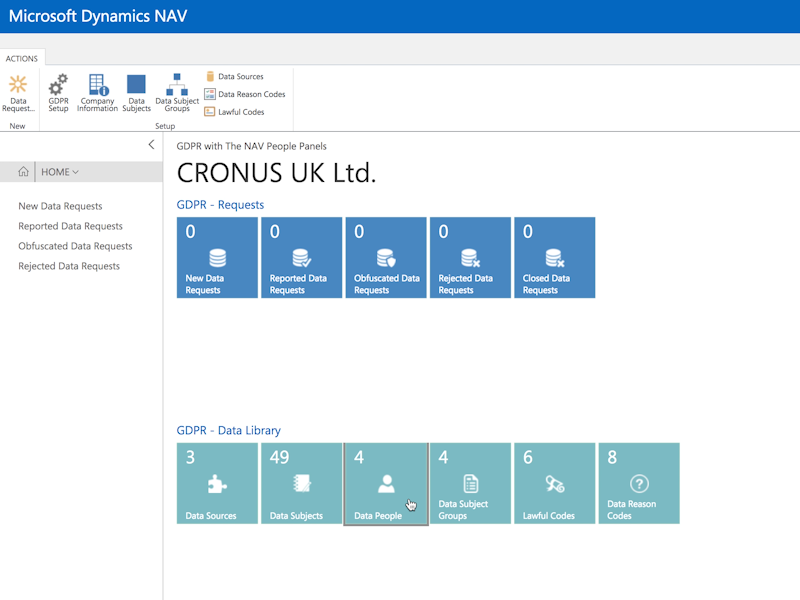The height and width of the screenshot is (600, 800).
Task: Open the Closed Data Requests tile
Action: tap(555, 258)
